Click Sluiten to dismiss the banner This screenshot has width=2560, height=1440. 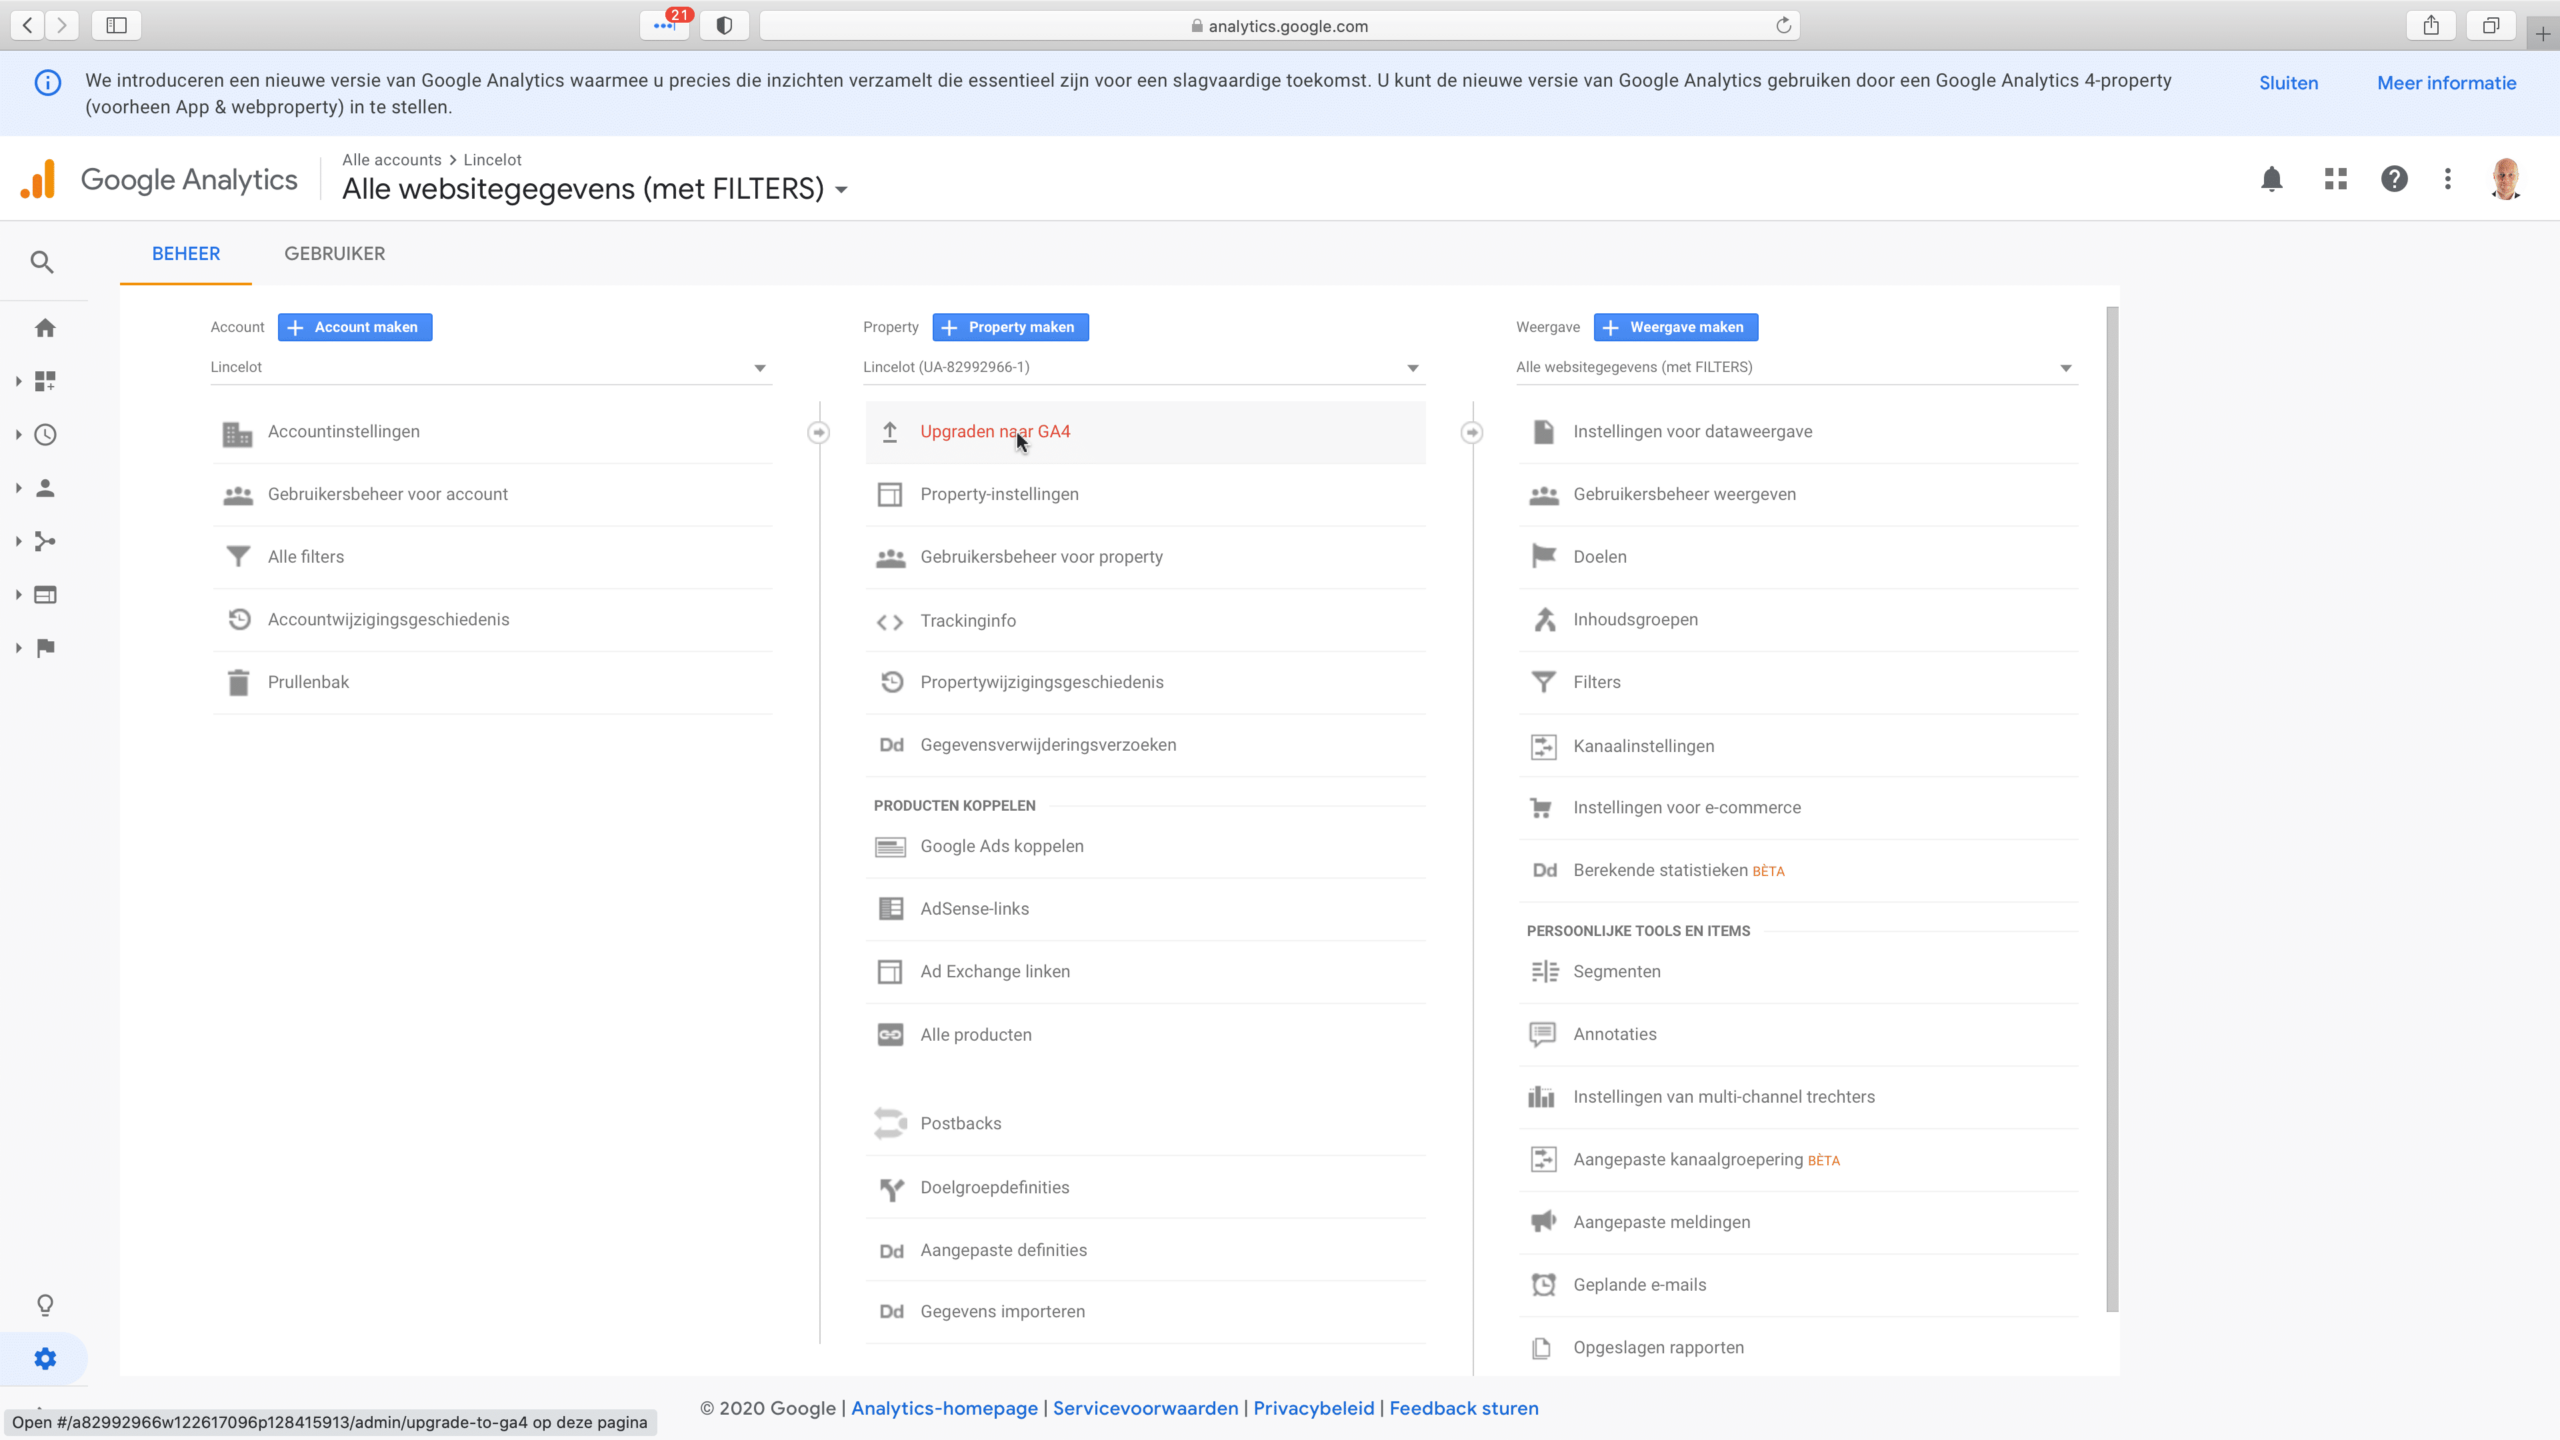[2288, 83]
